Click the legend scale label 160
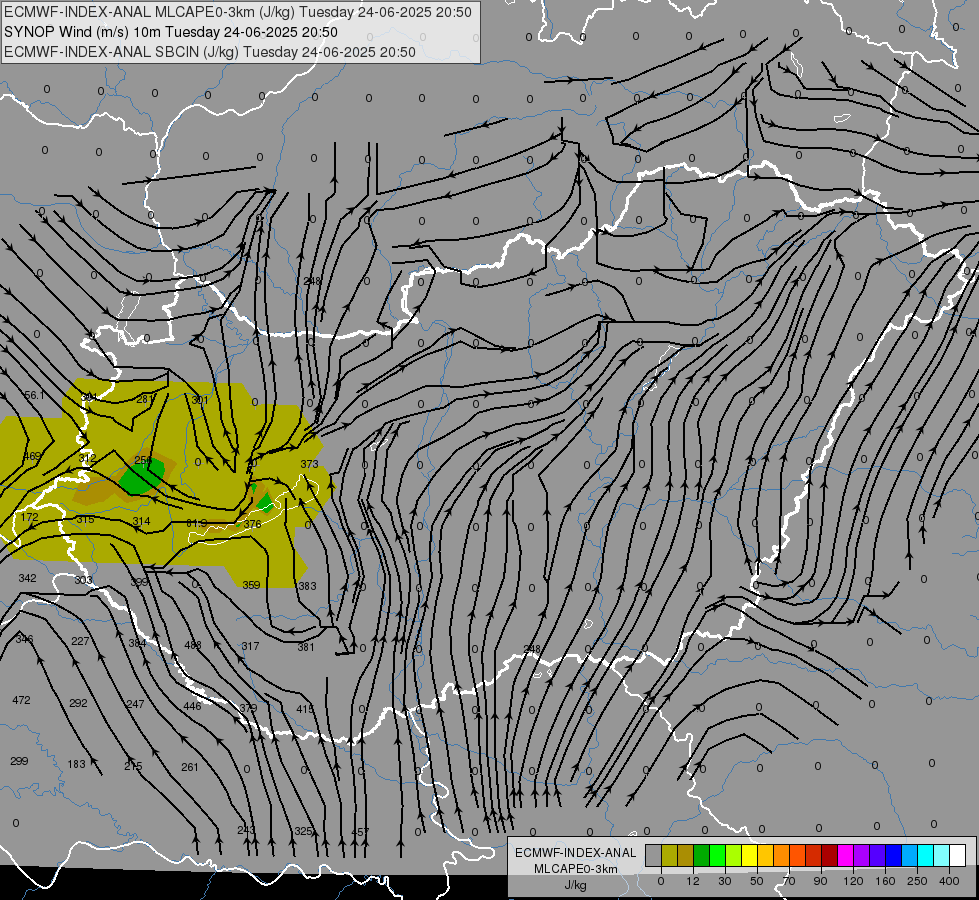Viewport: 979px width, 900px height. (x=885, y=881)
